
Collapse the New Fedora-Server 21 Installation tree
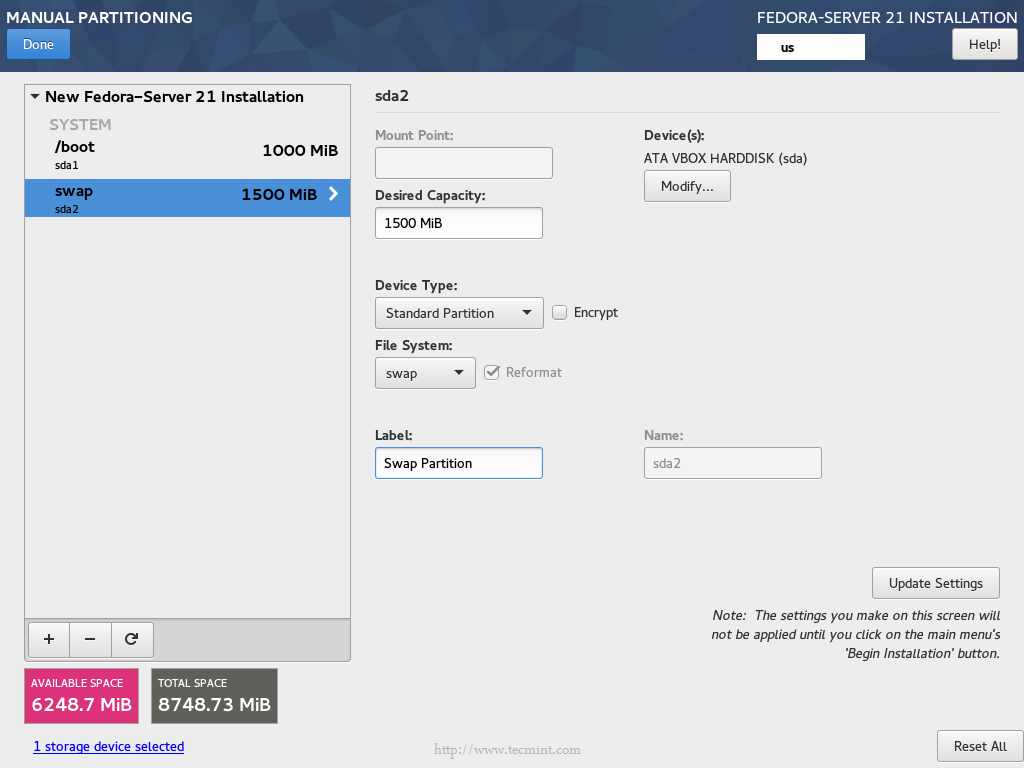[35, 97]
